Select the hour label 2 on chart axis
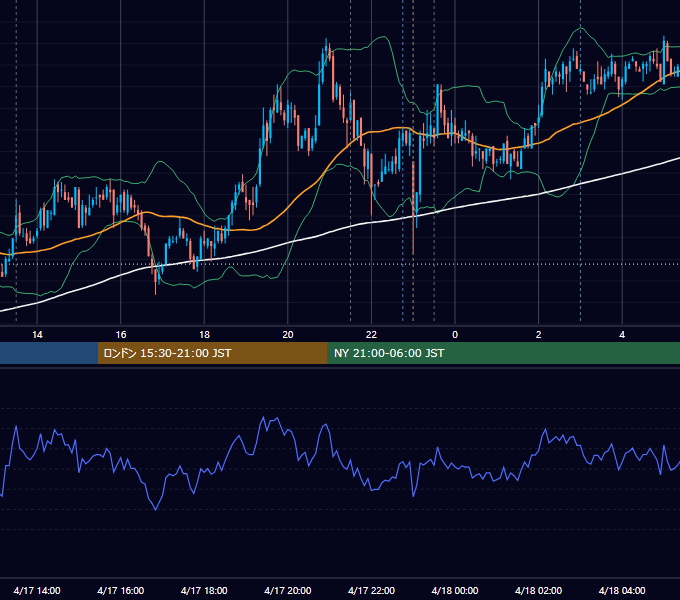This screenshot has height=600, width=680. point(539,335)
